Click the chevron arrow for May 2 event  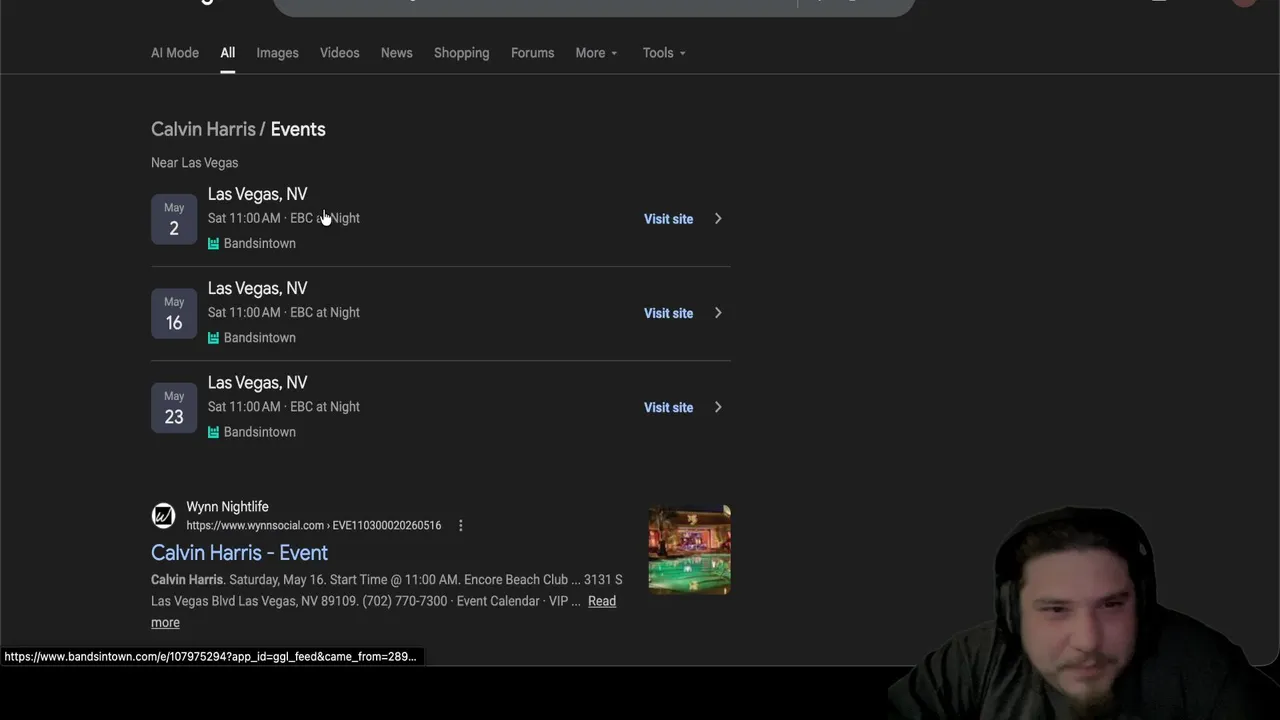click(718, 219)
